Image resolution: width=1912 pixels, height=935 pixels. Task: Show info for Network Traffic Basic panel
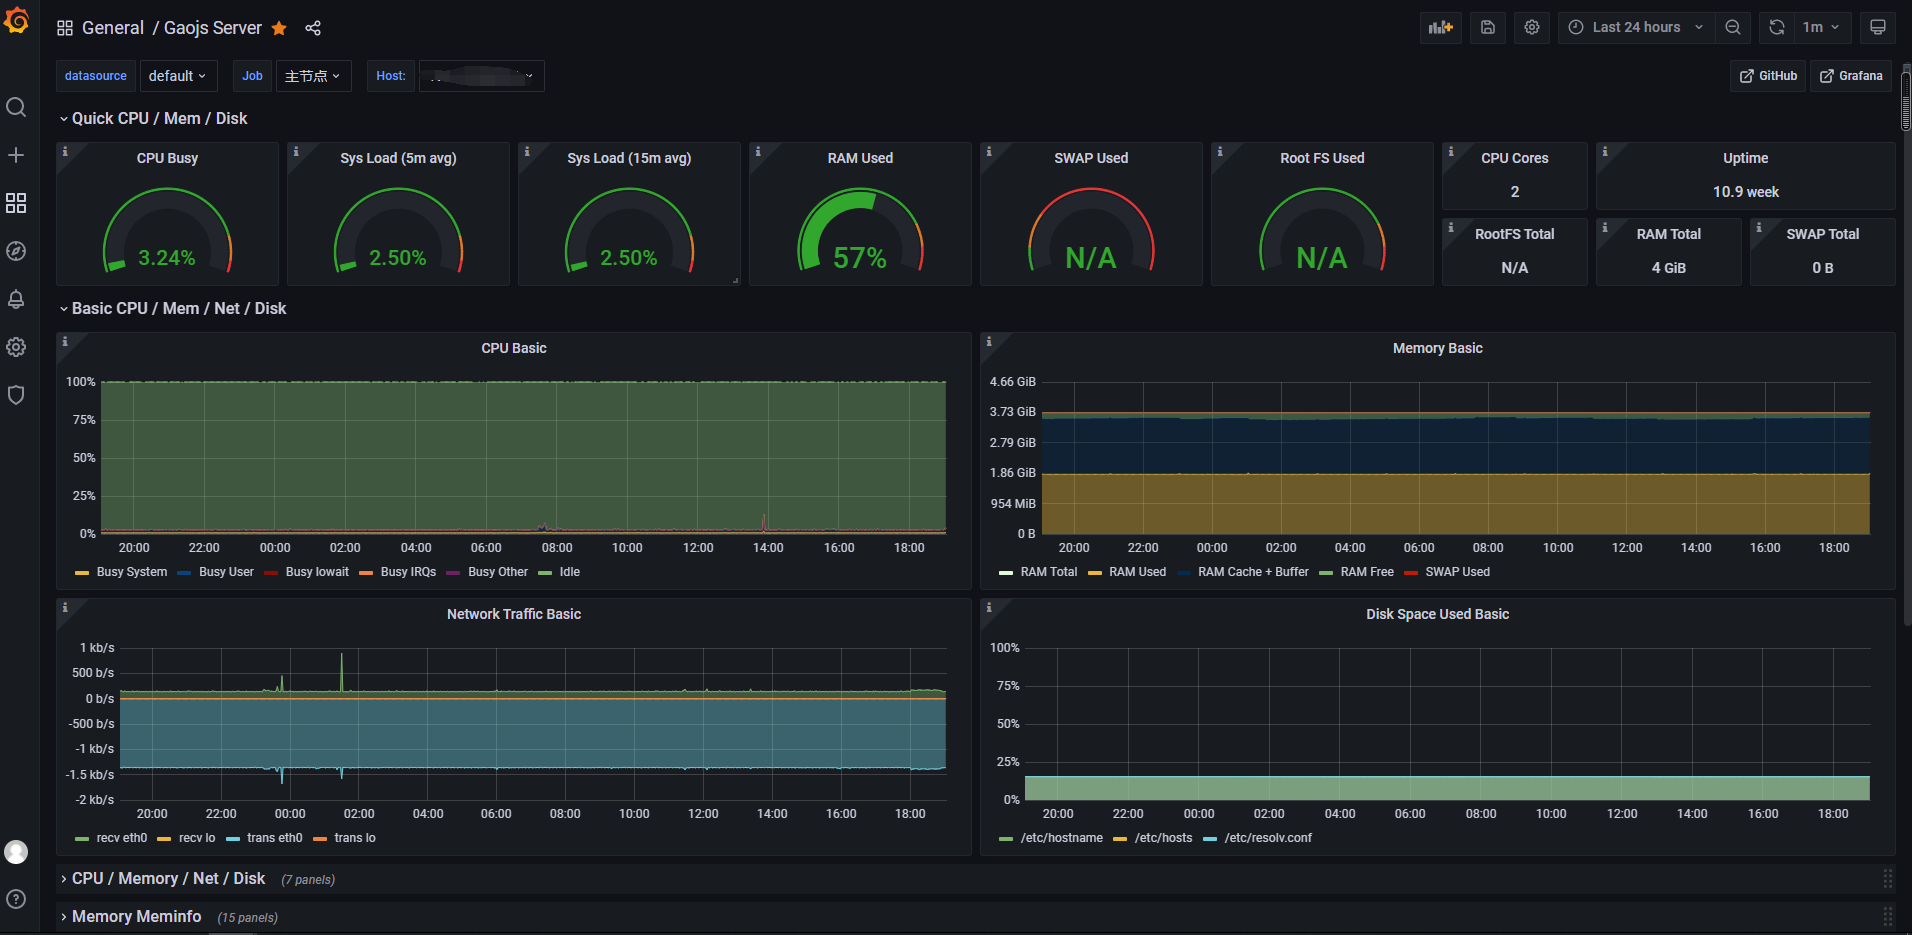[65, 608]
